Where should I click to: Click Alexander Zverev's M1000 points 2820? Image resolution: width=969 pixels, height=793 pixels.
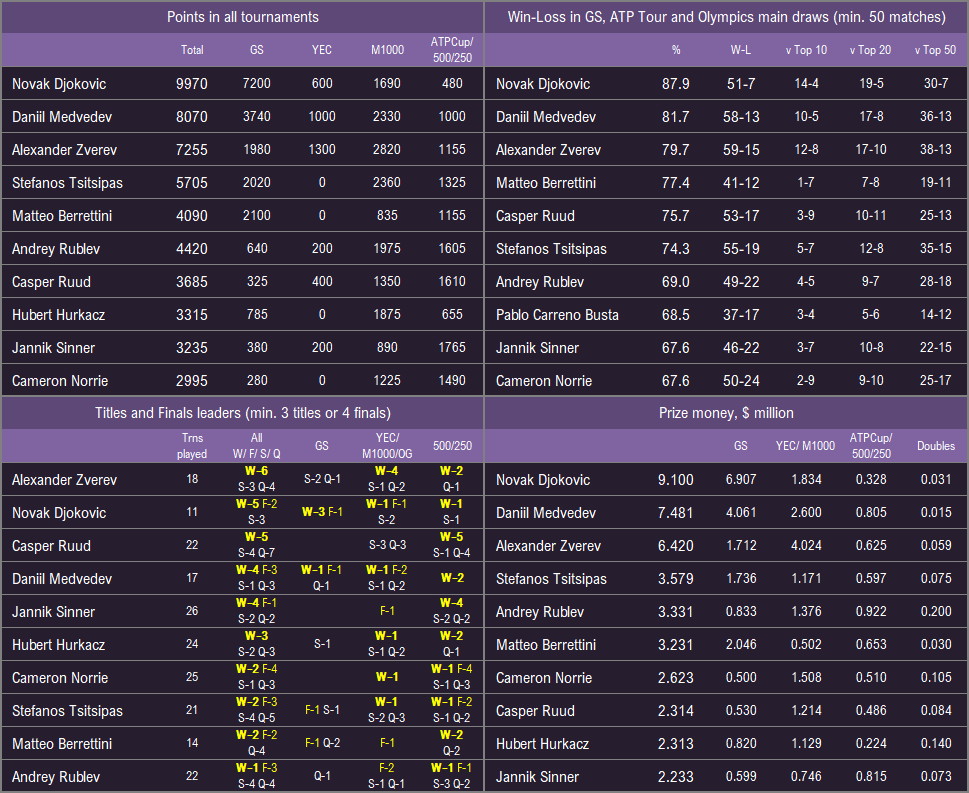[x=387, y=150]
